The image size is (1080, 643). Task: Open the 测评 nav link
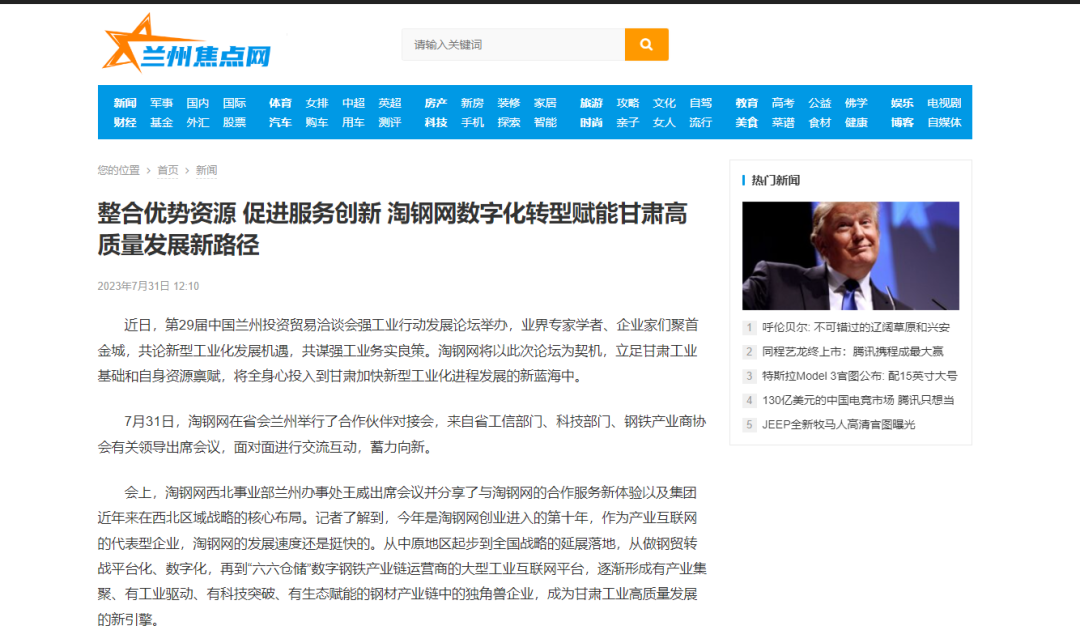coord(390,123)
